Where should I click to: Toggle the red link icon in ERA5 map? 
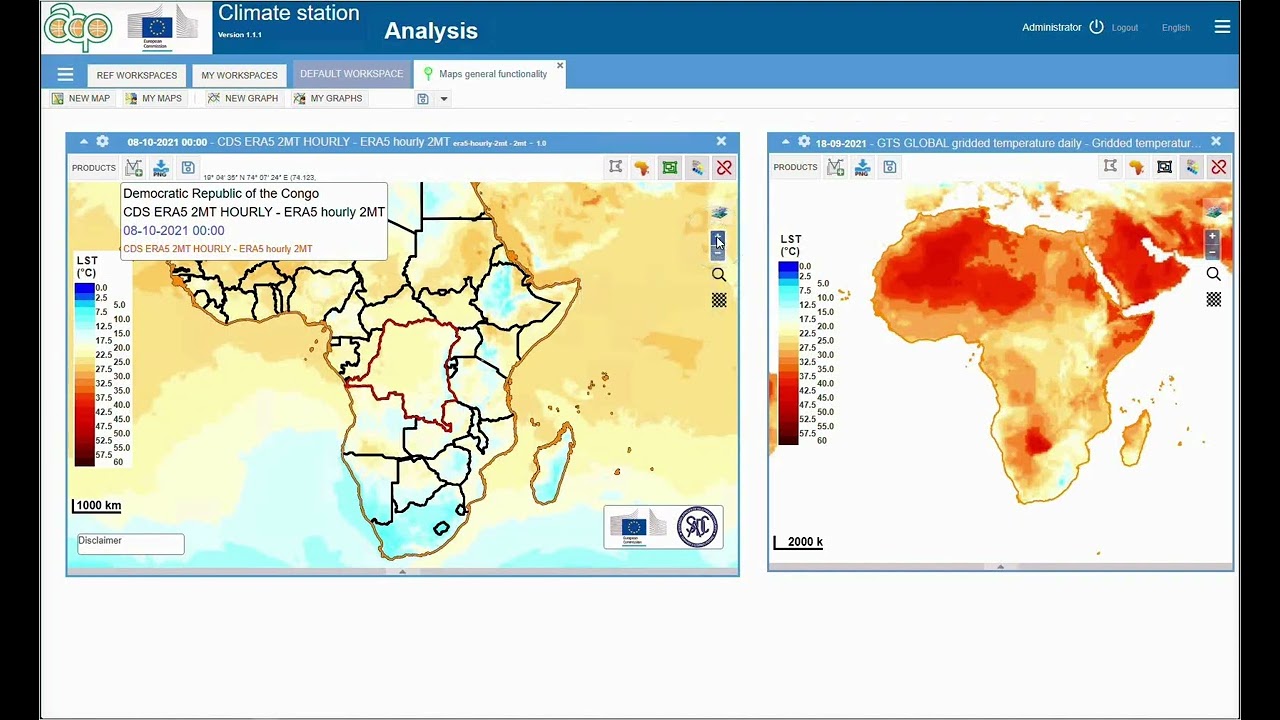click(724, 167)
